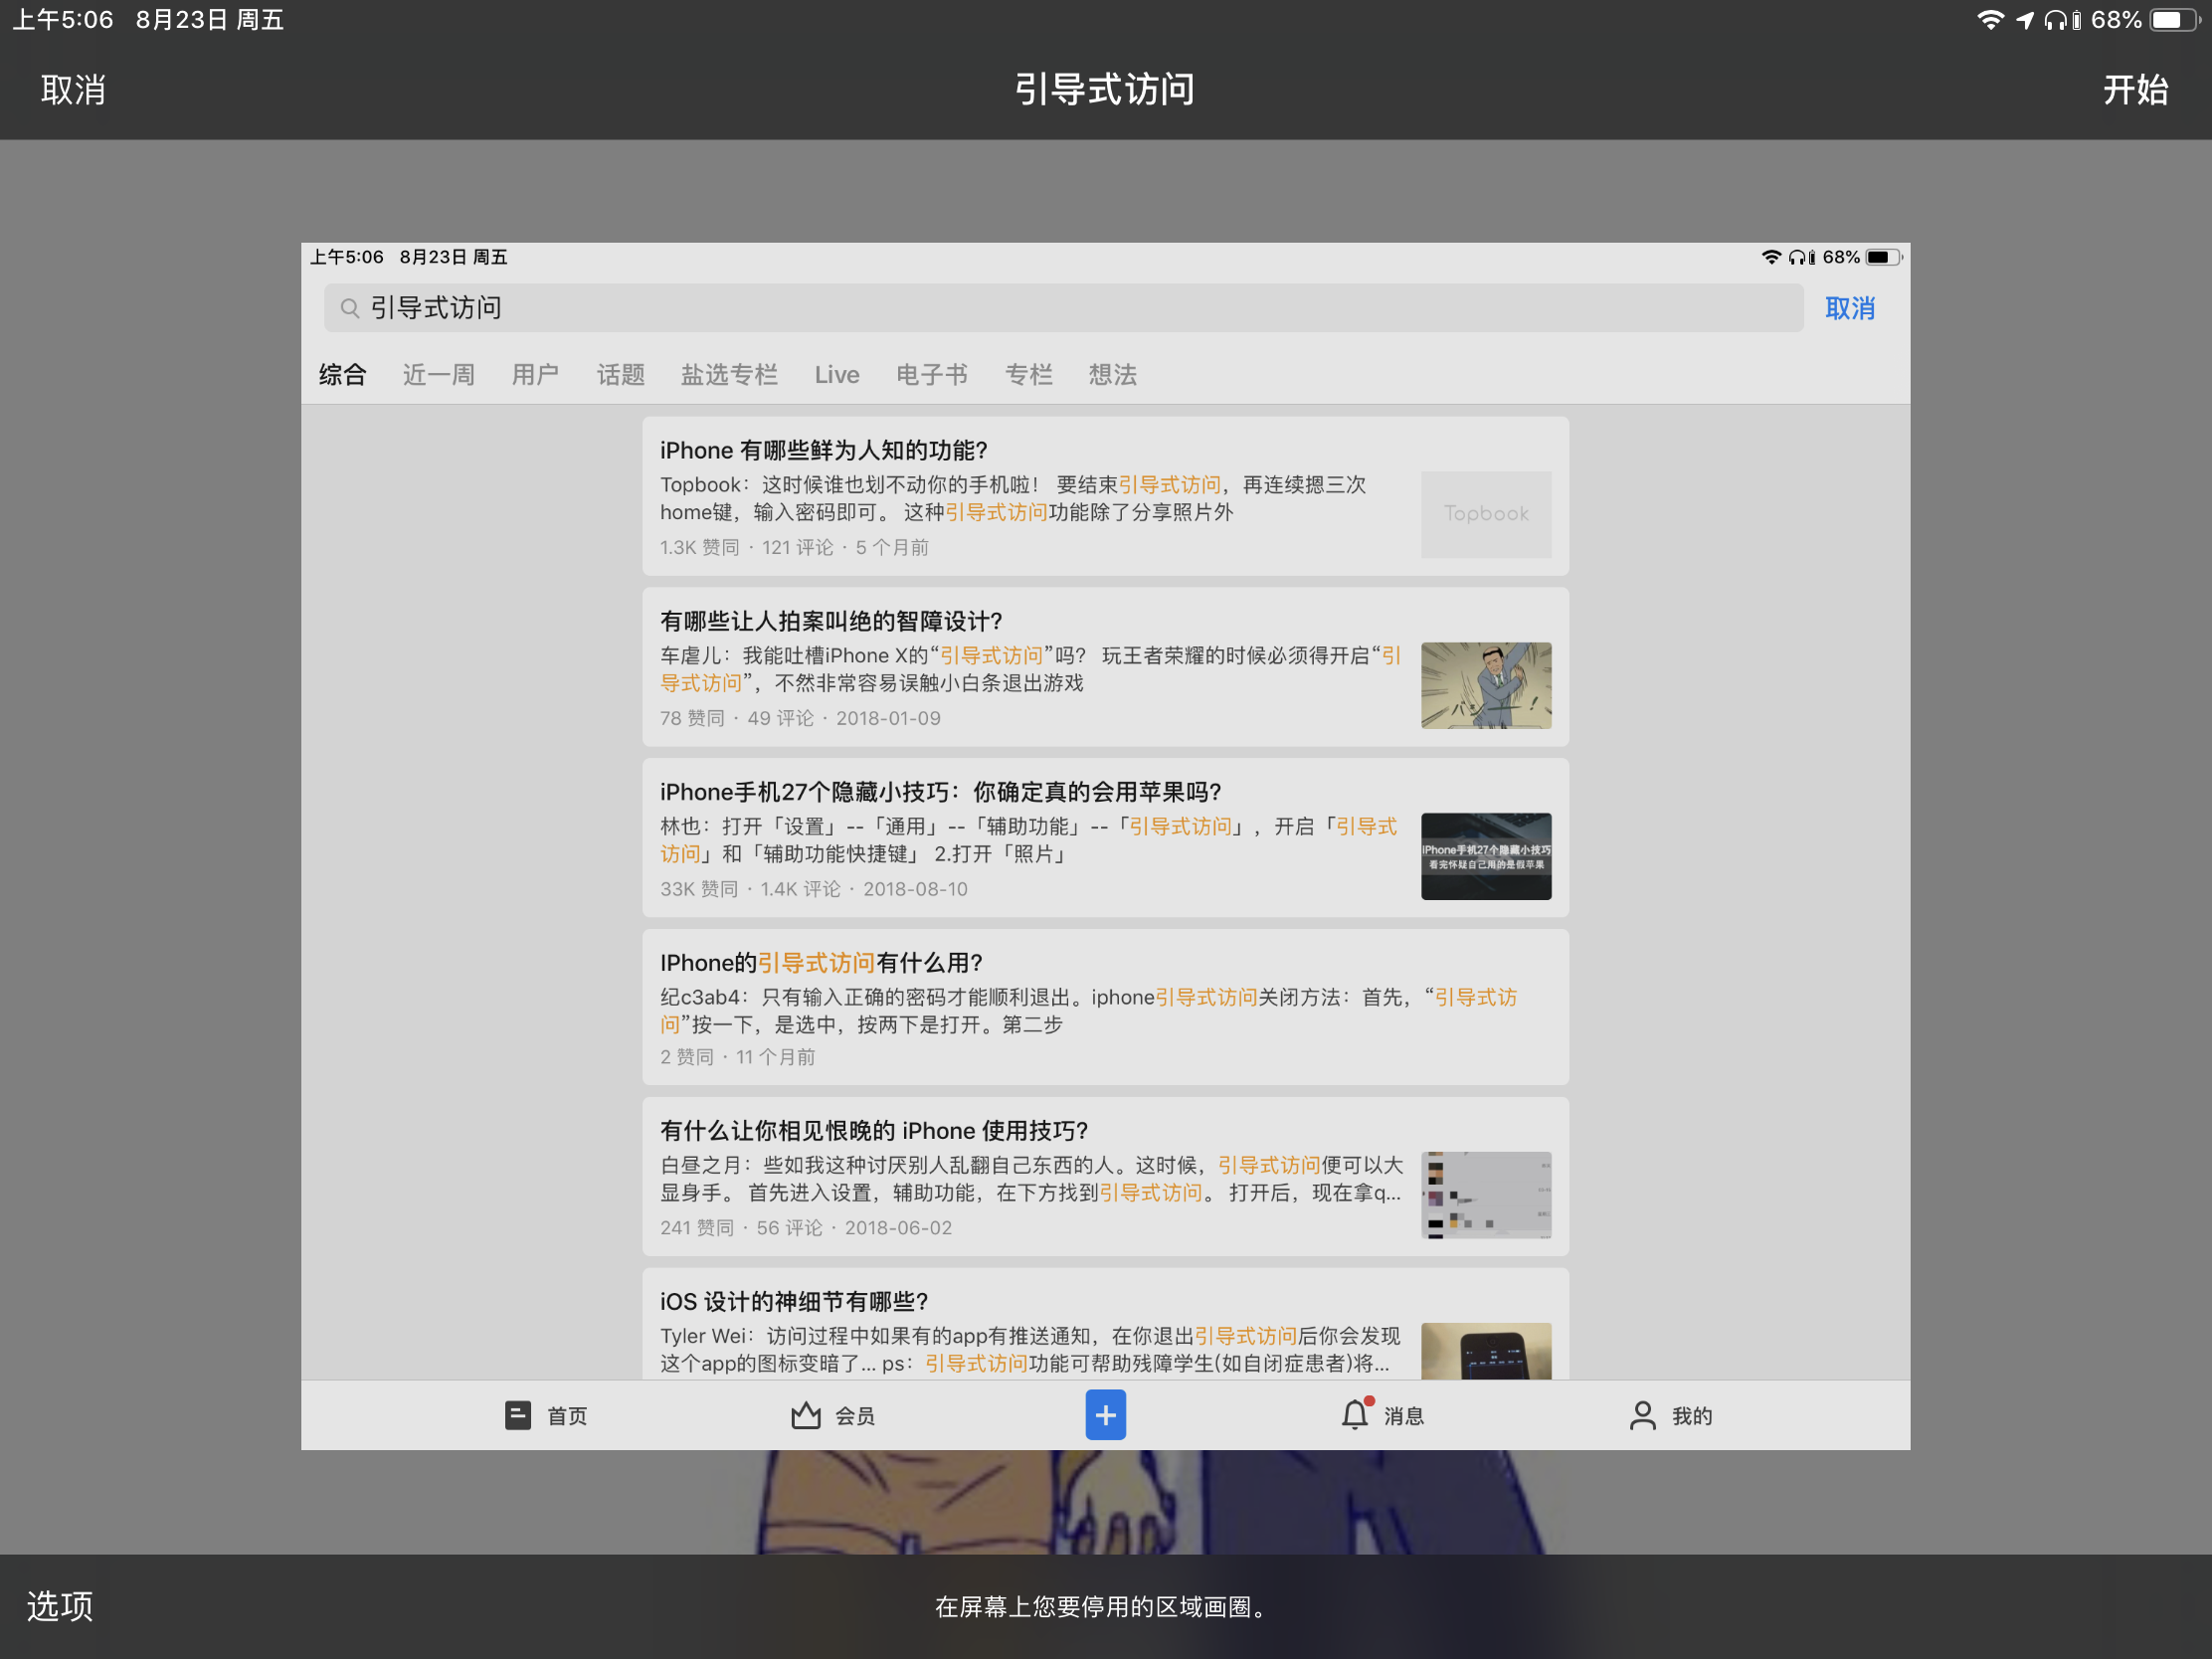Switch to the 近一周 tab
The width and height of the screenshot is (2212, 1659).
pyautogui.click(x=438, y=375)
